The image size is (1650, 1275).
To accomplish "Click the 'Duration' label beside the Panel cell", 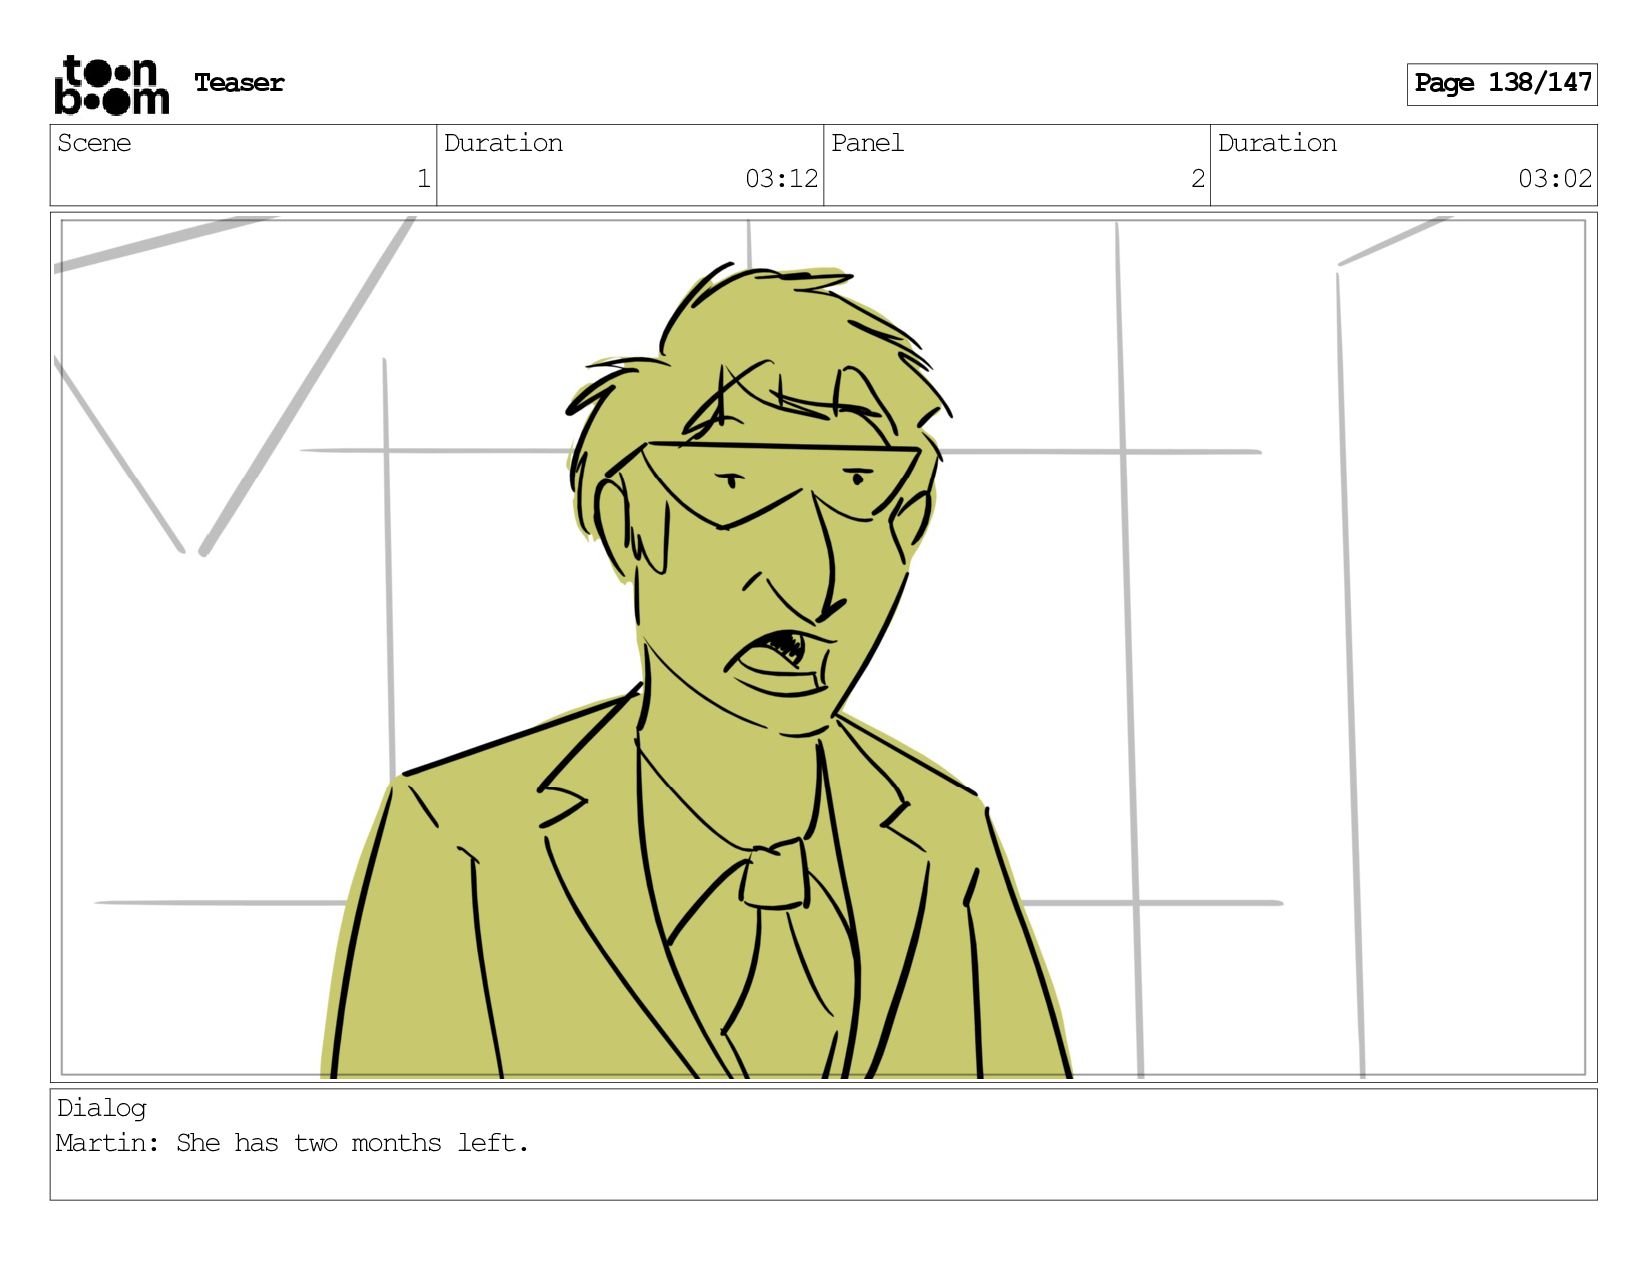I will [x=1277, y=143].
